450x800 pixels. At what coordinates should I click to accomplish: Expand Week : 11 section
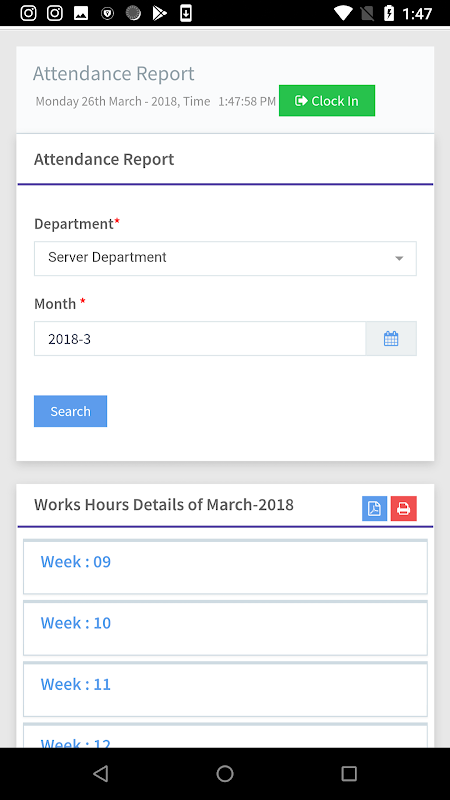point(225,689)
